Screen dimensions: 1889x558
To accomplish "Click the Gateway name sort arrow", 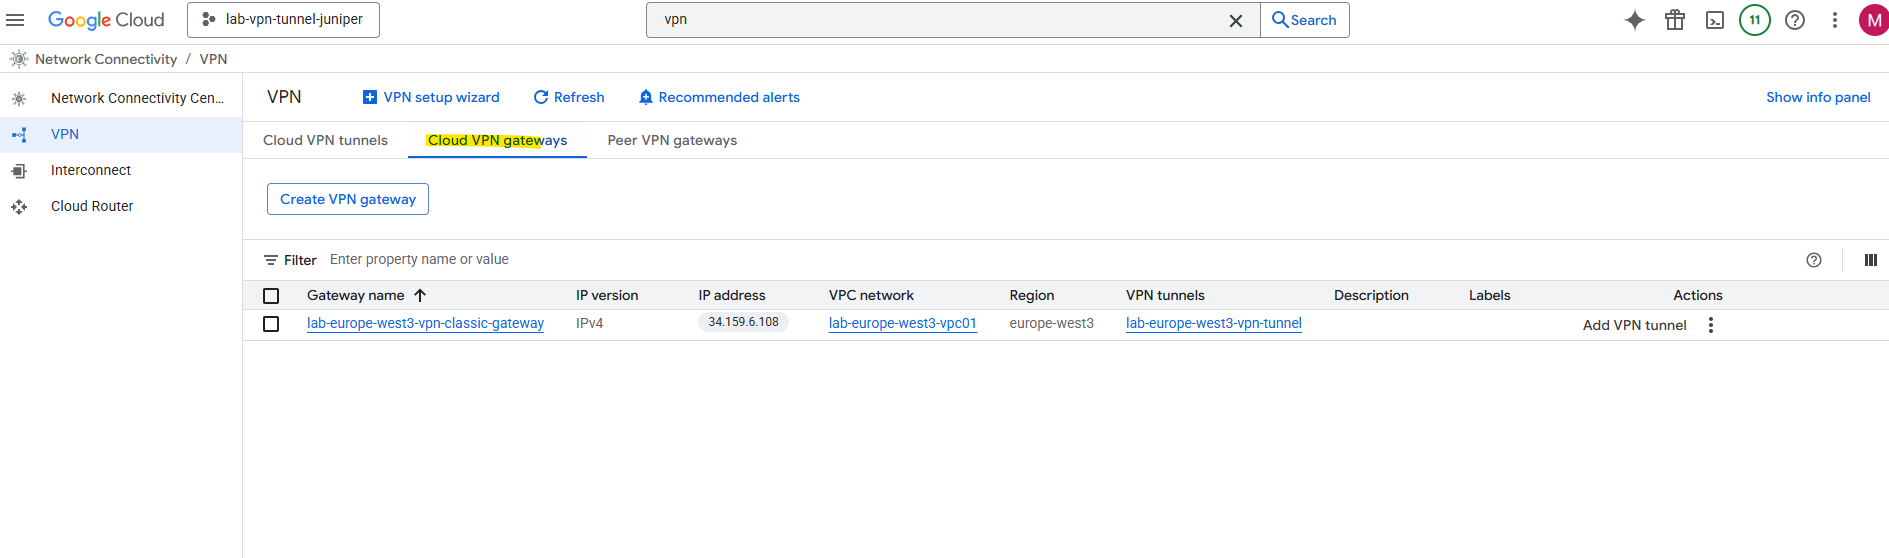I will point(420,295).
